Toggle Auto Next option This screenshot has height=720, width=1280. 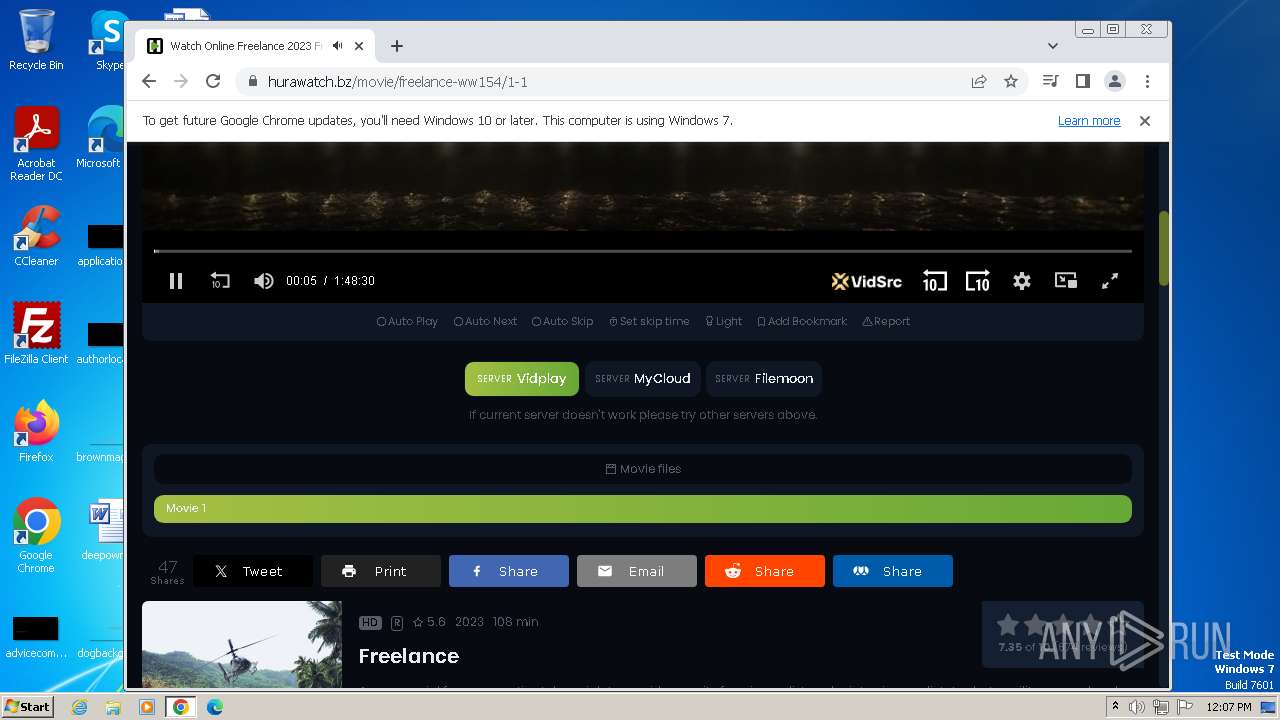point(485,321)
